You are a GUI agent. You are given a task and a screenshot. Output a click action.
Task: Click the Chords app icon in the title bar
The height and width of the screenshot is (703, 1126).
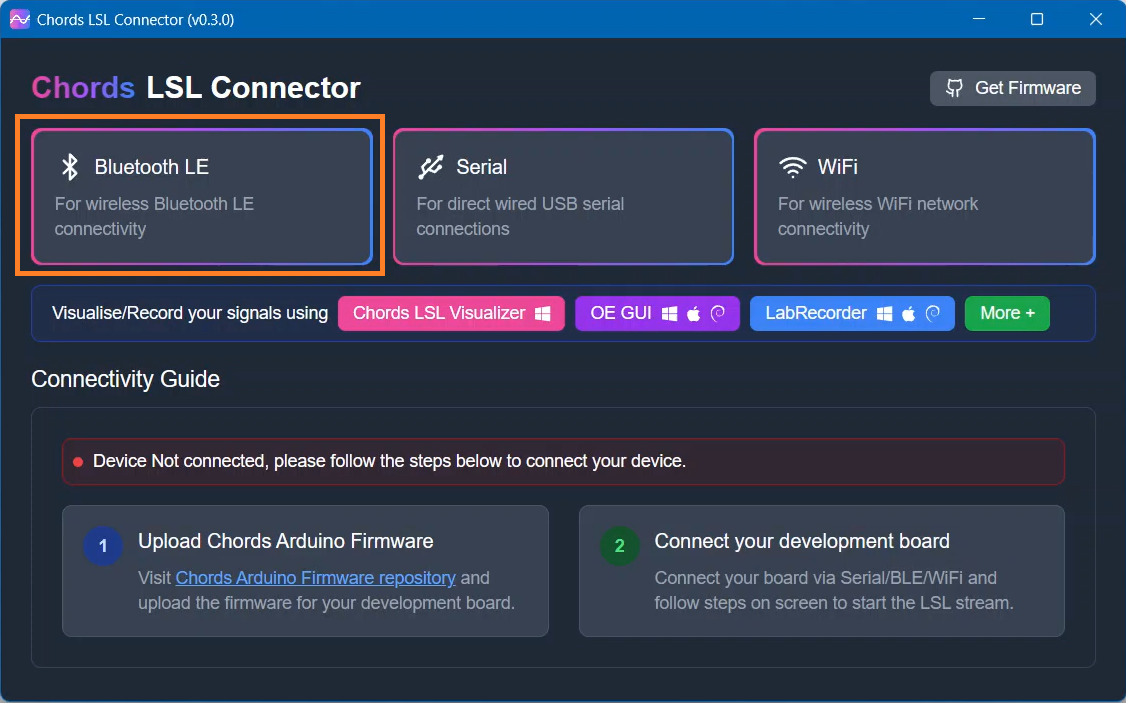[19, 19]
